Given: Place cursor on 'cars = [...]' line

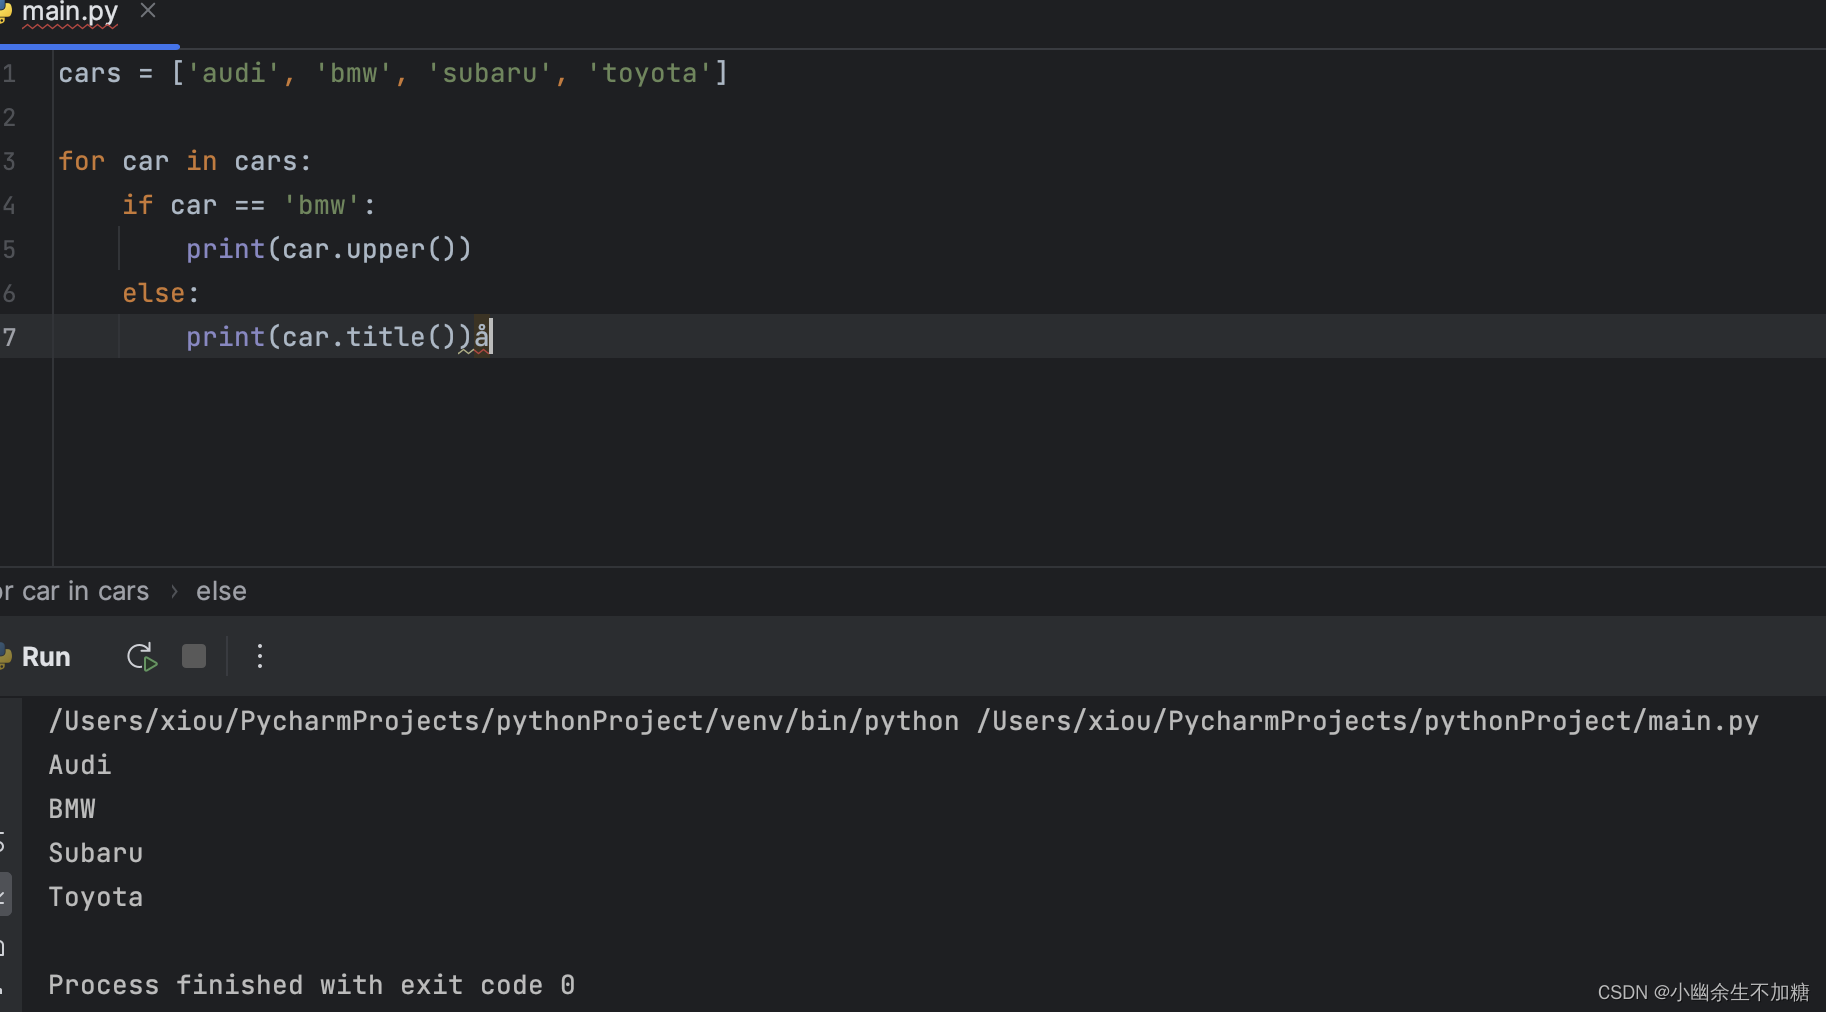Looking at the screenshot, I should pyautogui.click(x=393, y=73).
